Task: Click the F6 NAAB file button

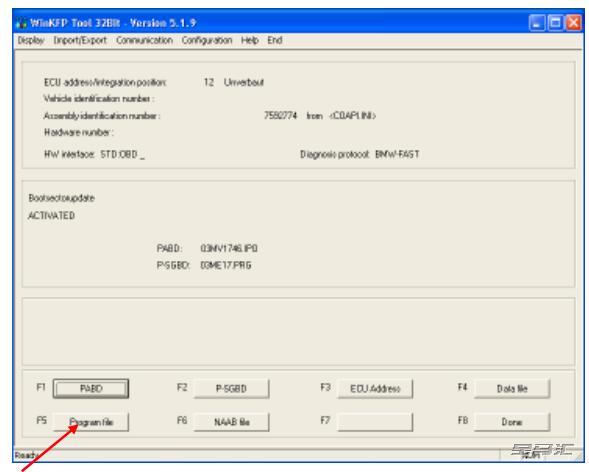Action: coord(231,422)
